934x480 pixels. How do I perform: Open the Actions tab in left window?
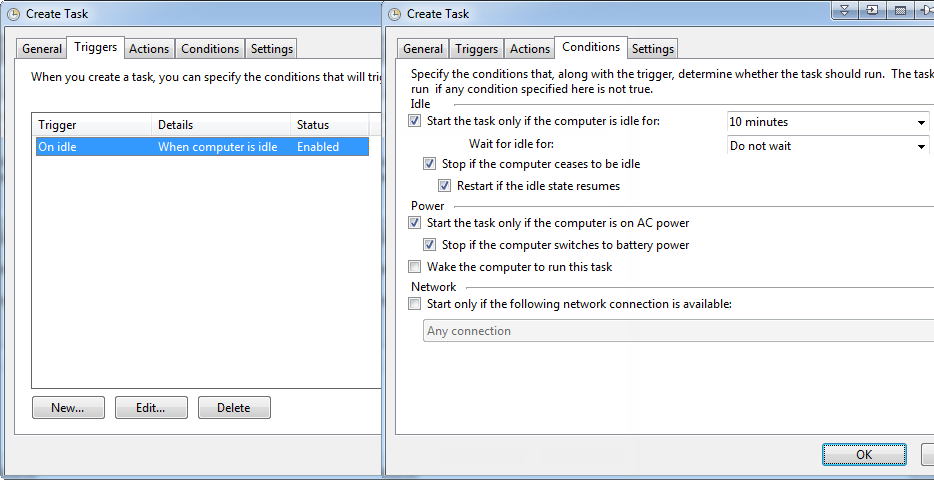149,49
